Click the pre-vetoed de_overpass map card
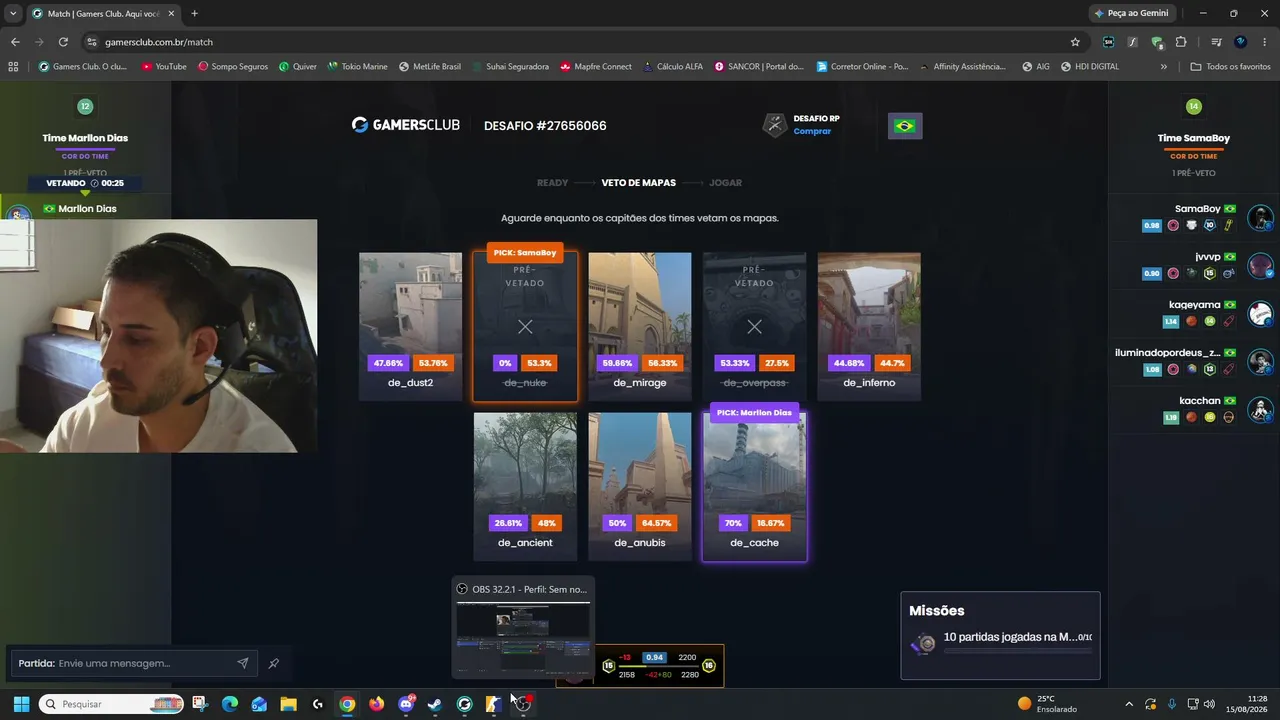Image resolution: width=1280 pixels, height=720 pixels. point(754,326)
